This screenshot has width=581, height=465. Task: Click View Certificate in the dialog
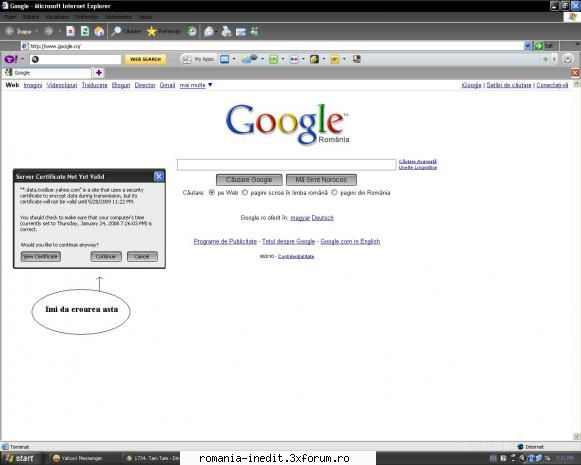tap(41, 256)
